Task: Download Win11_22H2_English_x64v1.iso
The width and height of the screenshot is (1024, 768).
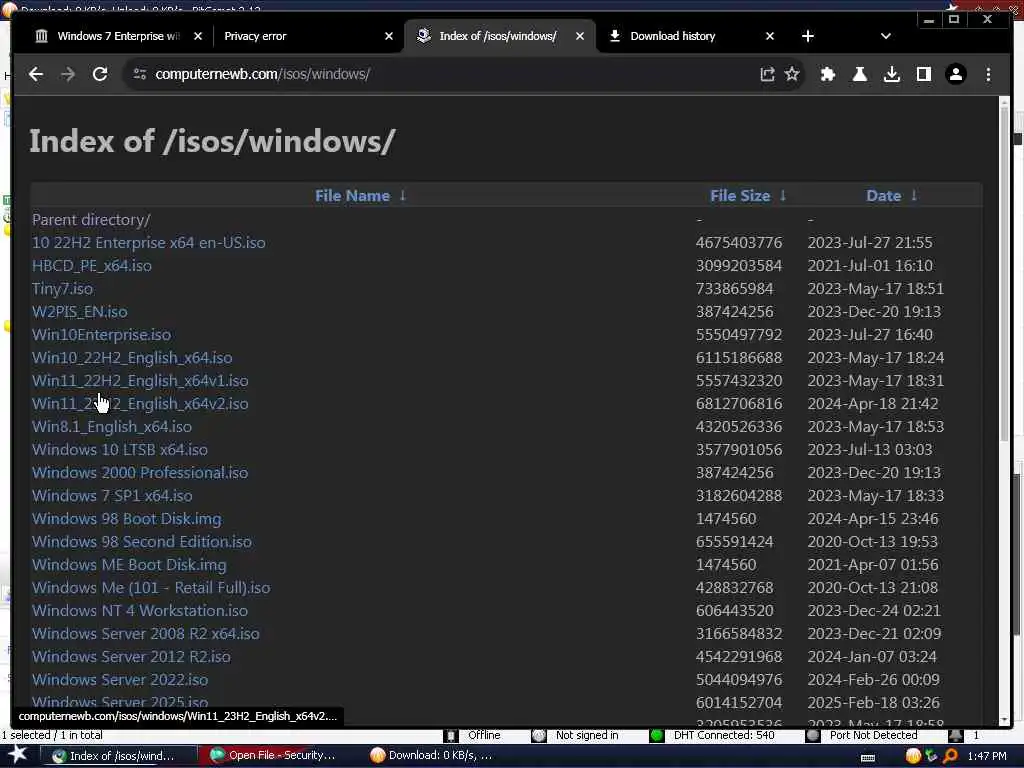Action: [x=140, y=381]
